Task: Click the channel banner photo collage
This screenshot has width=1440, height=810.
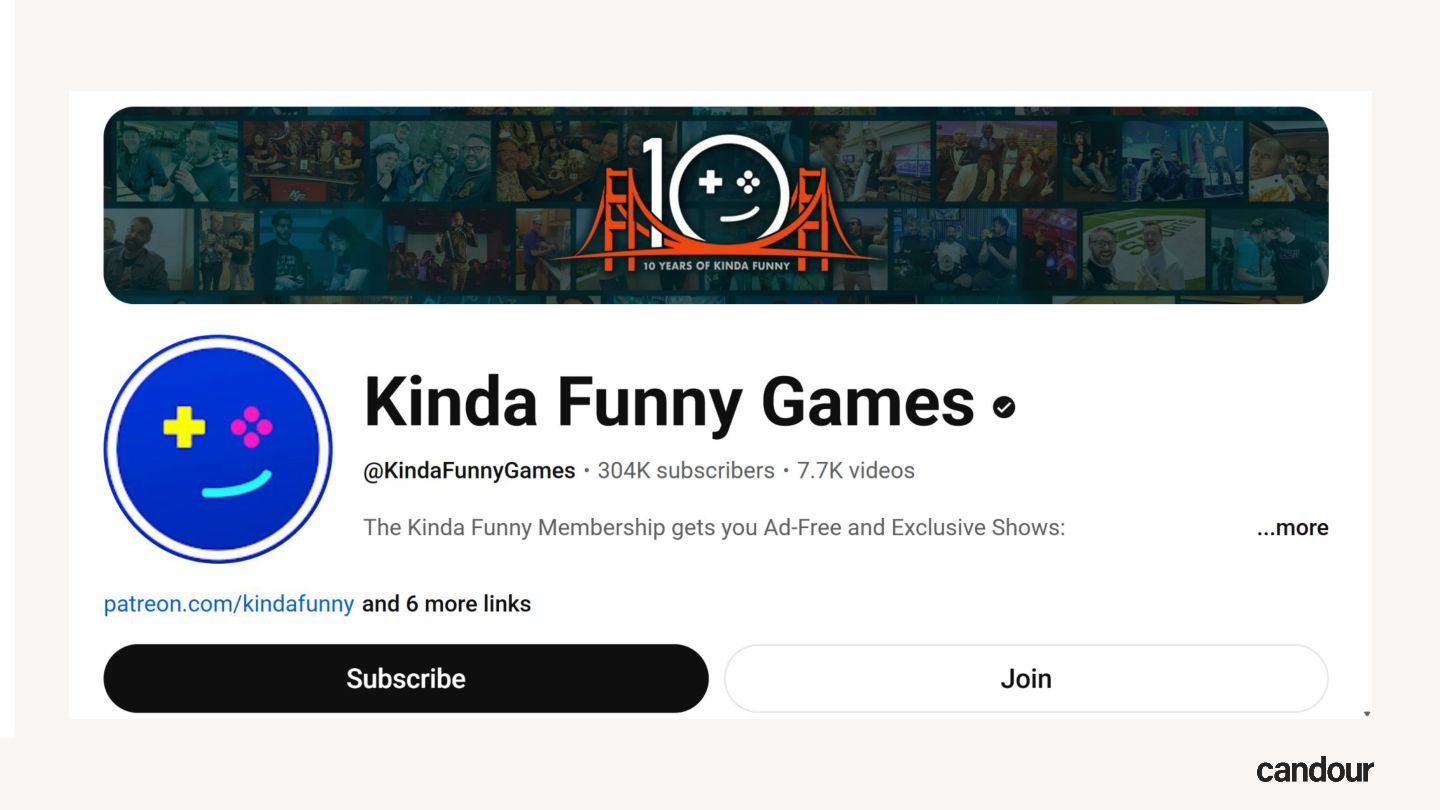Action: tap(716, 205)
